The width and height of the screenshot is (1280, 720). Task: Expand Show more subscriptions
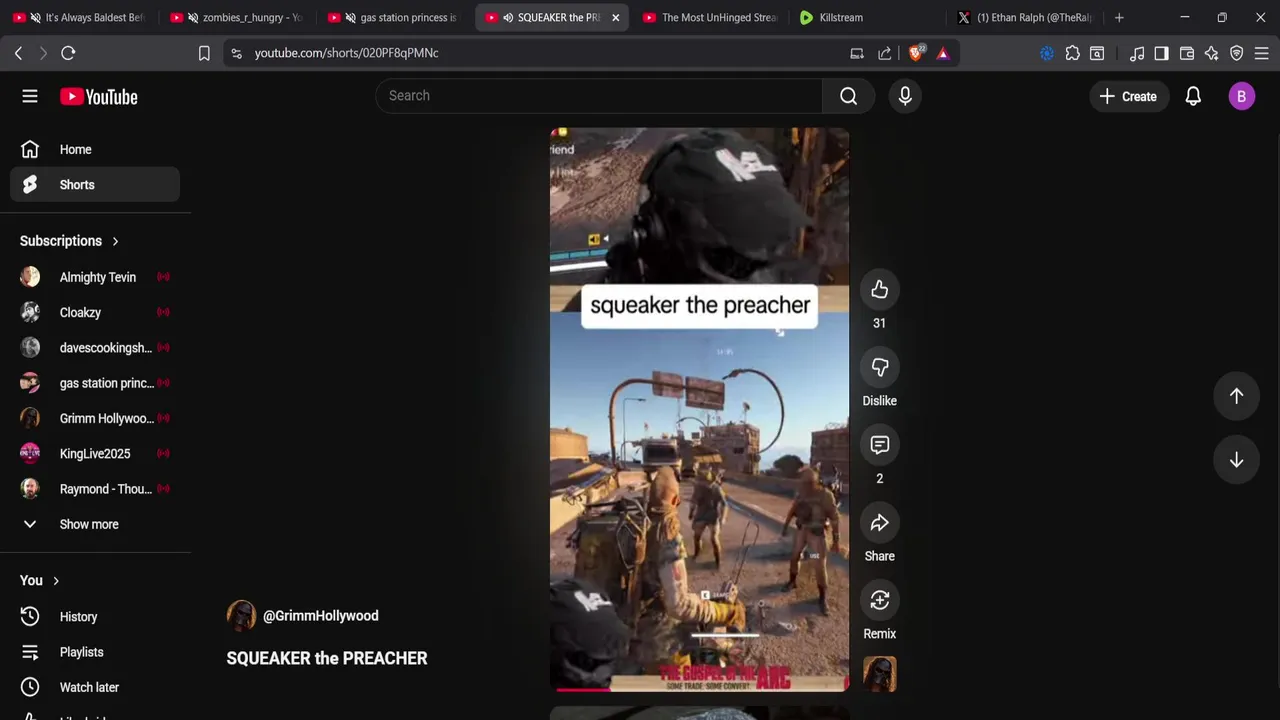89,524
